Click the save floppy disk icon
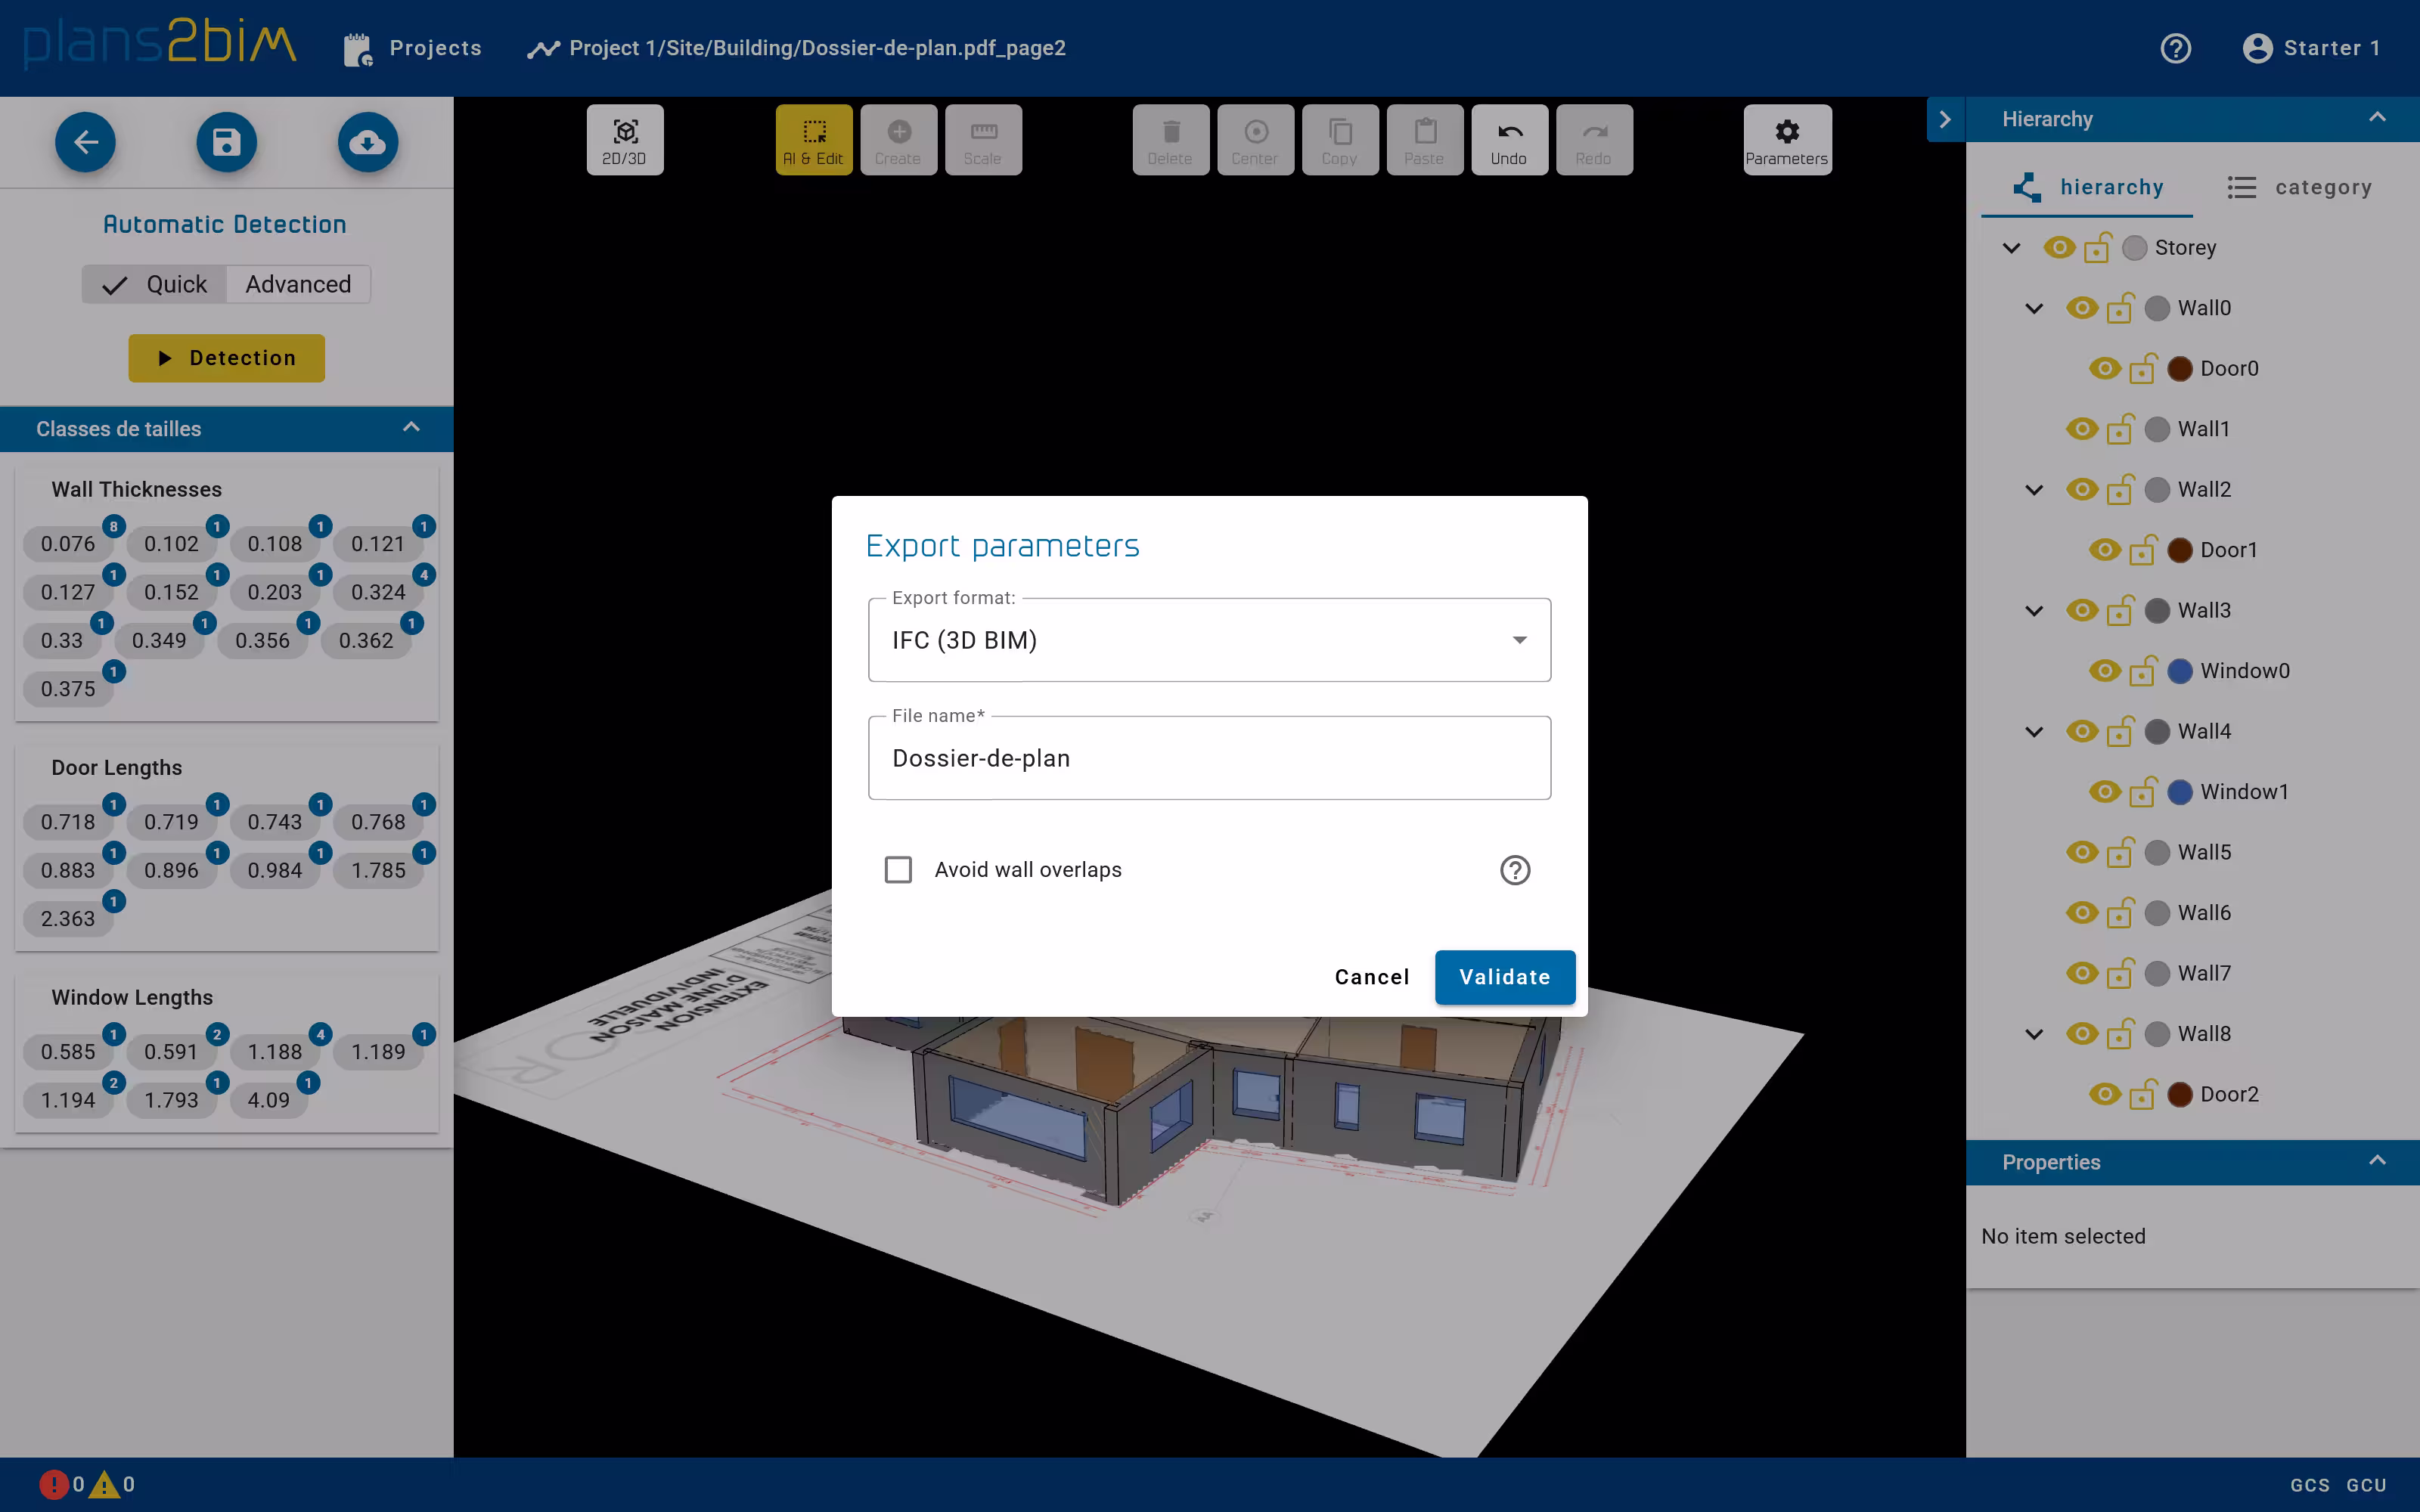This screenshot has height=1512, width=2420. coord(226,143)
